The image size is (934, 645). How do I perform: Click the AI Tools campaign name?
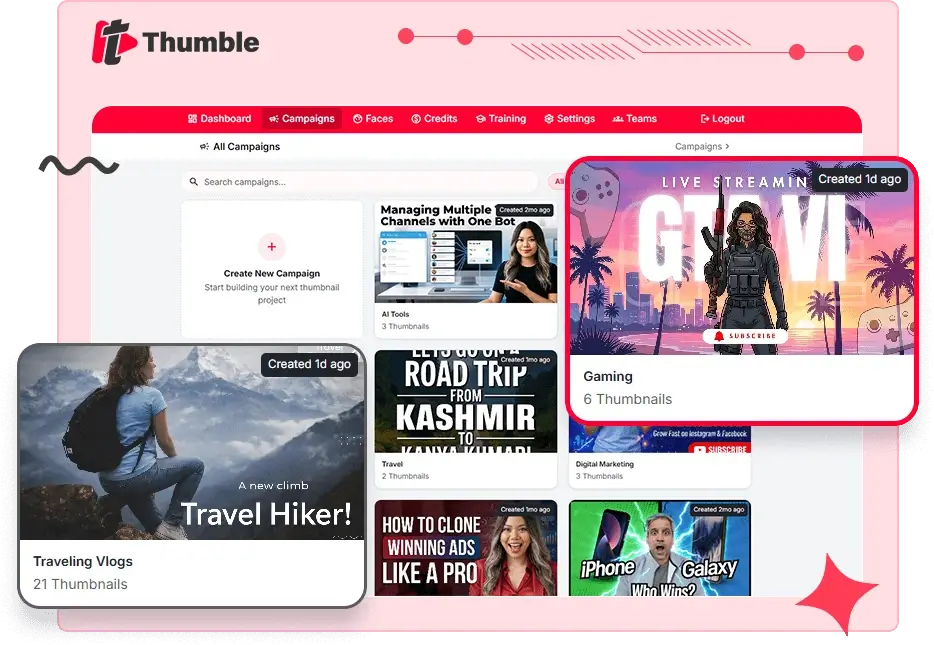(x=396, y=314)
